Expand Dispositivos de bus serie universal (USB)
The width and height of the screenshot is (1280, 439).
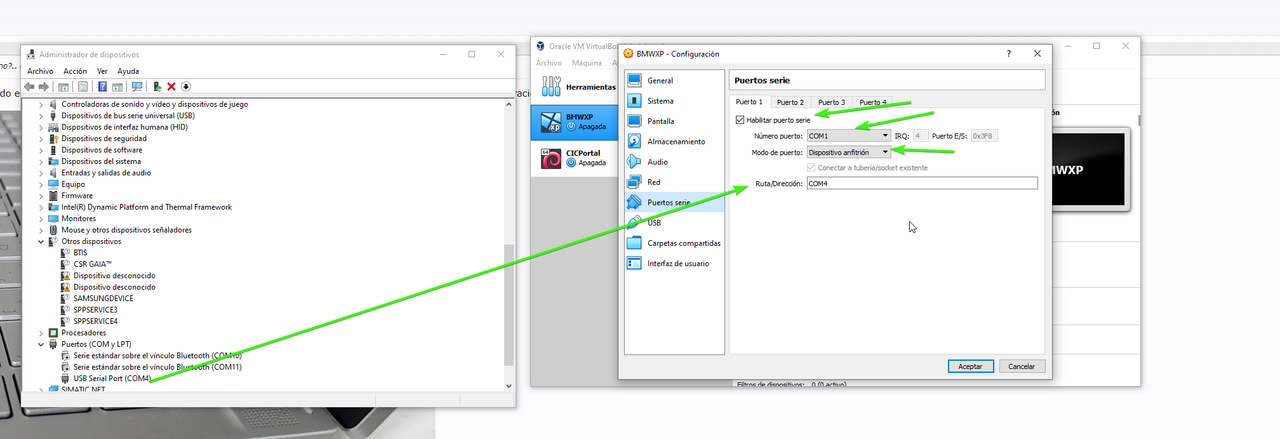point(41,115)
